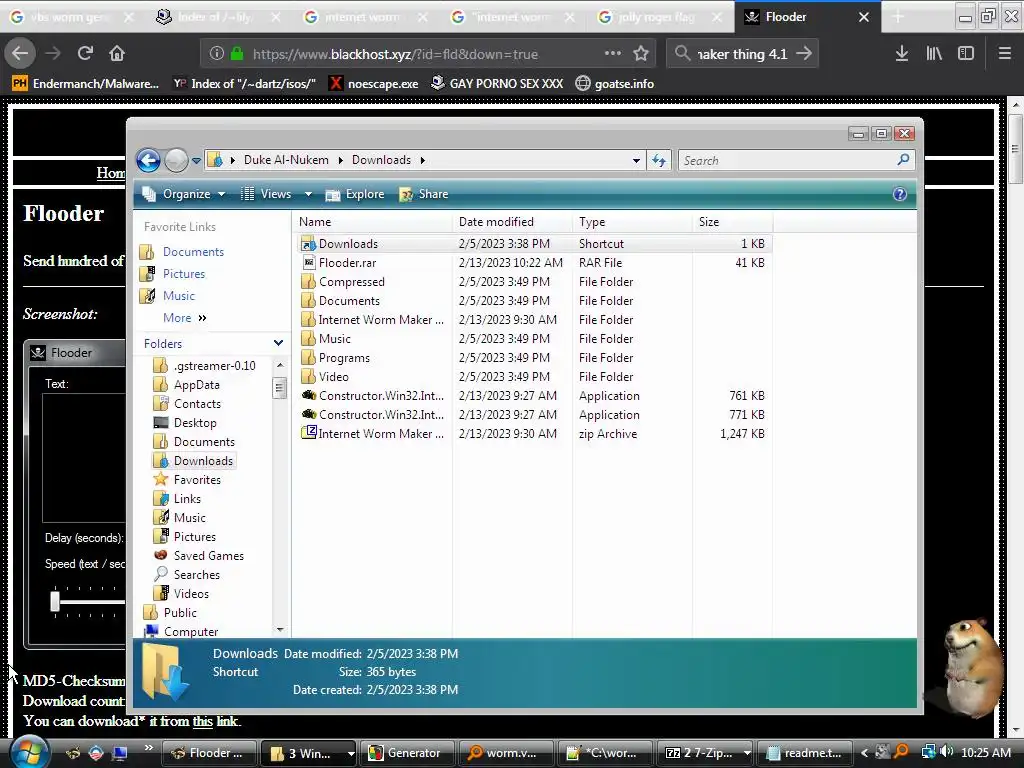Sort by the Size column header
This screenshot has height=768, width=1024.
point(732,222)
